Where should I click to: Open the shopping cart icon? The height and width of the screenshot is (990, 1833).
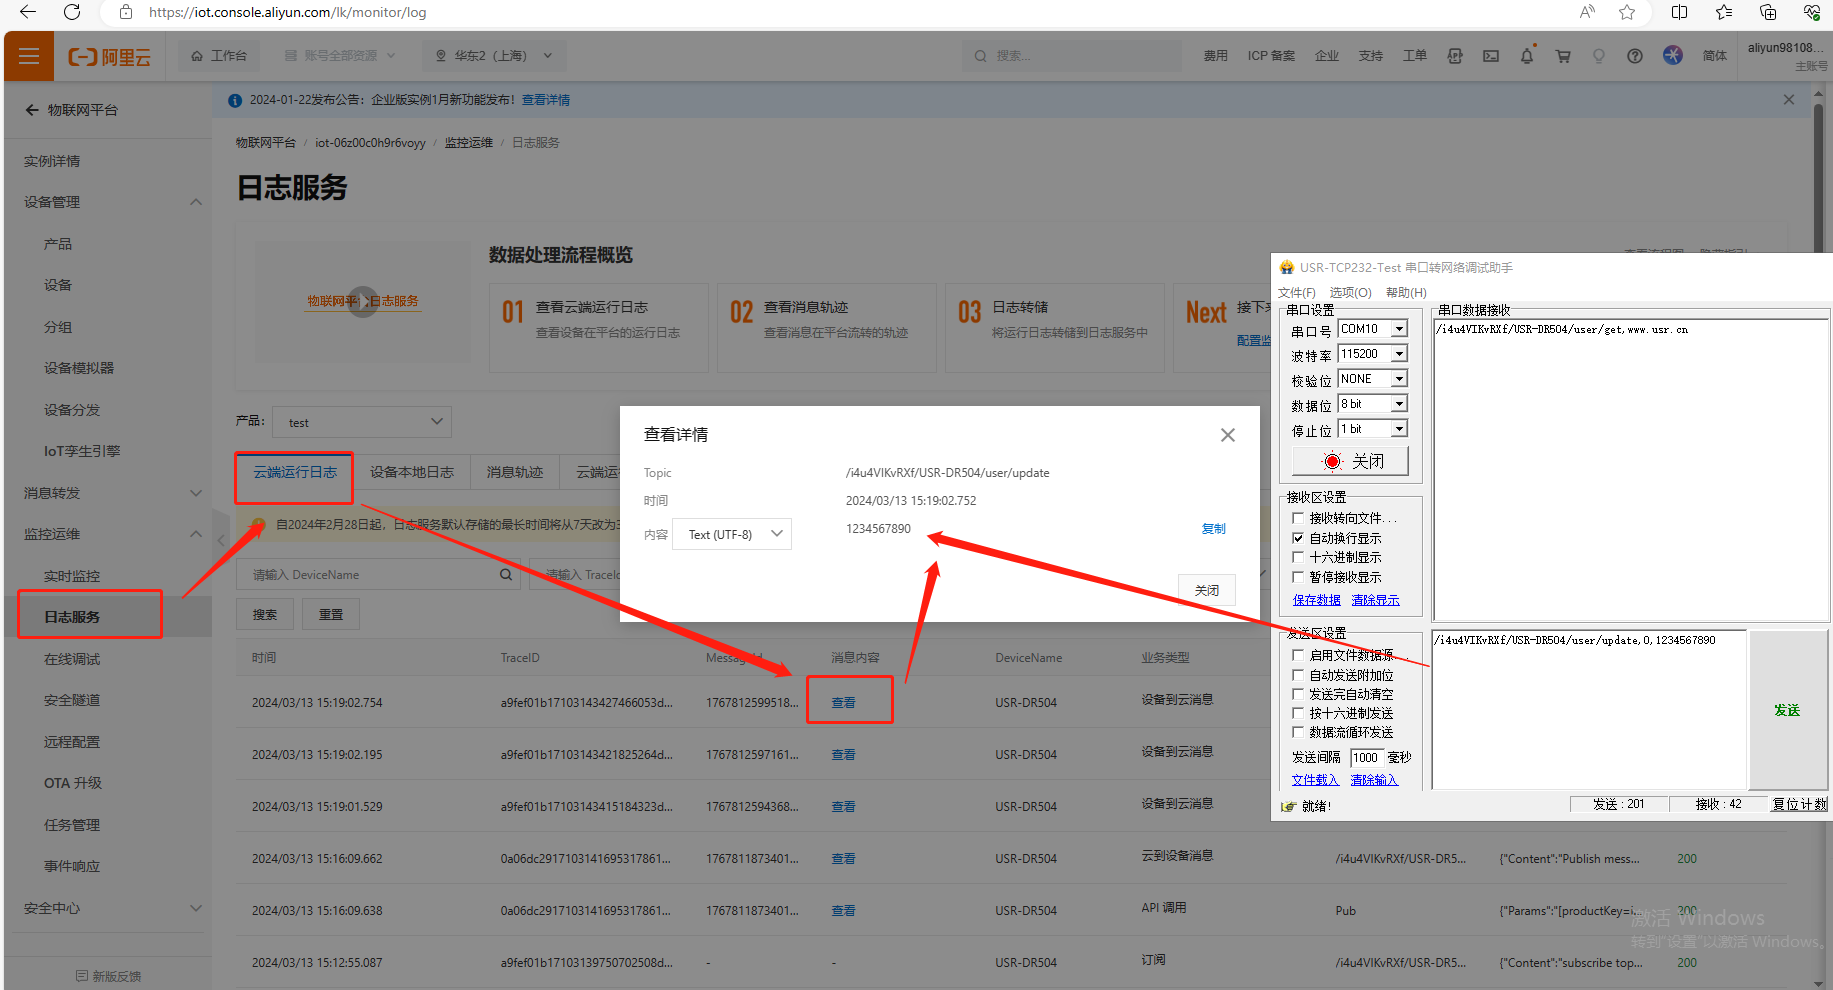[x=1562, y=56]
